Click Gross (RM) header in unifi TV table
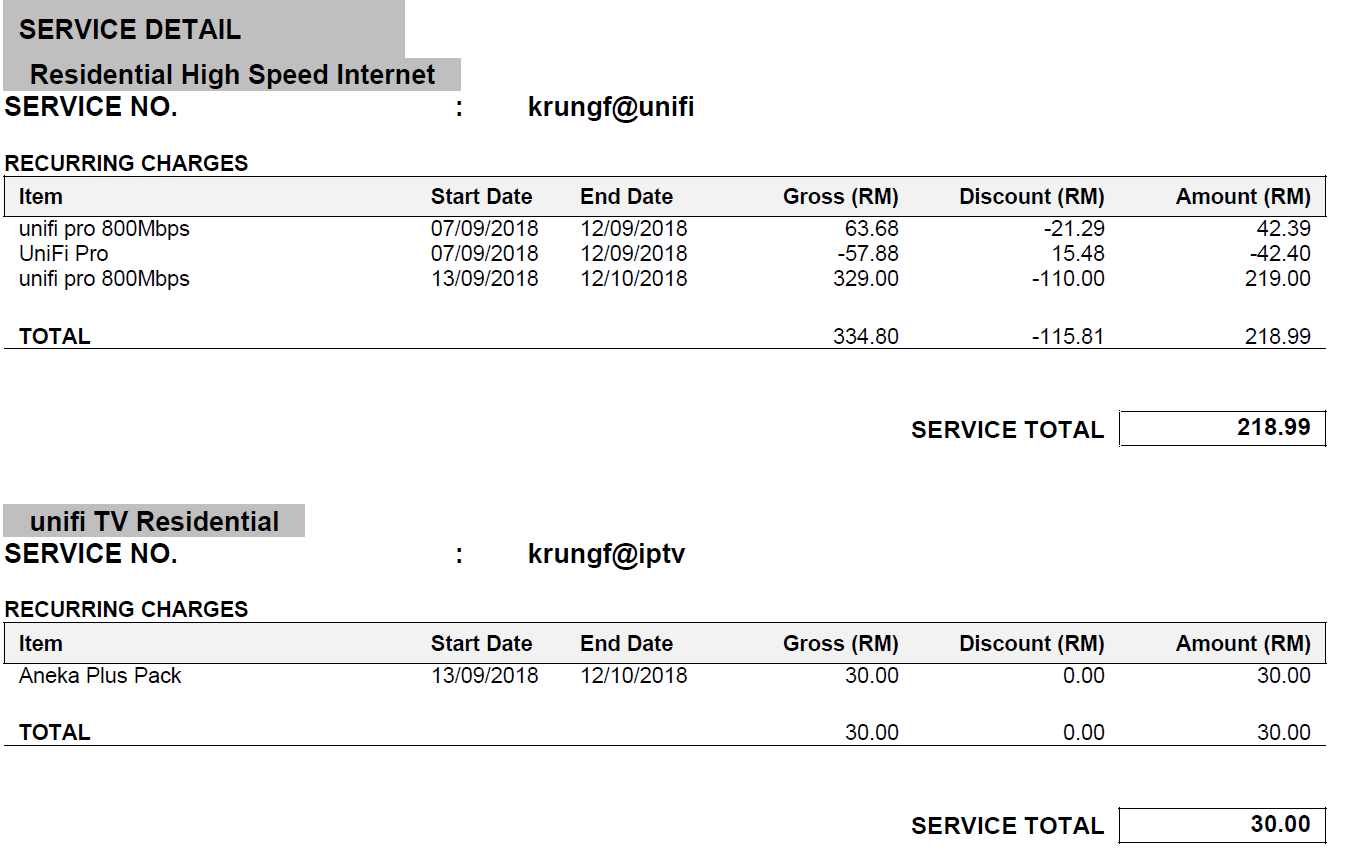The width and height of the screenshot is (1349, 854). pyautogui.click(x=841, y=644)
